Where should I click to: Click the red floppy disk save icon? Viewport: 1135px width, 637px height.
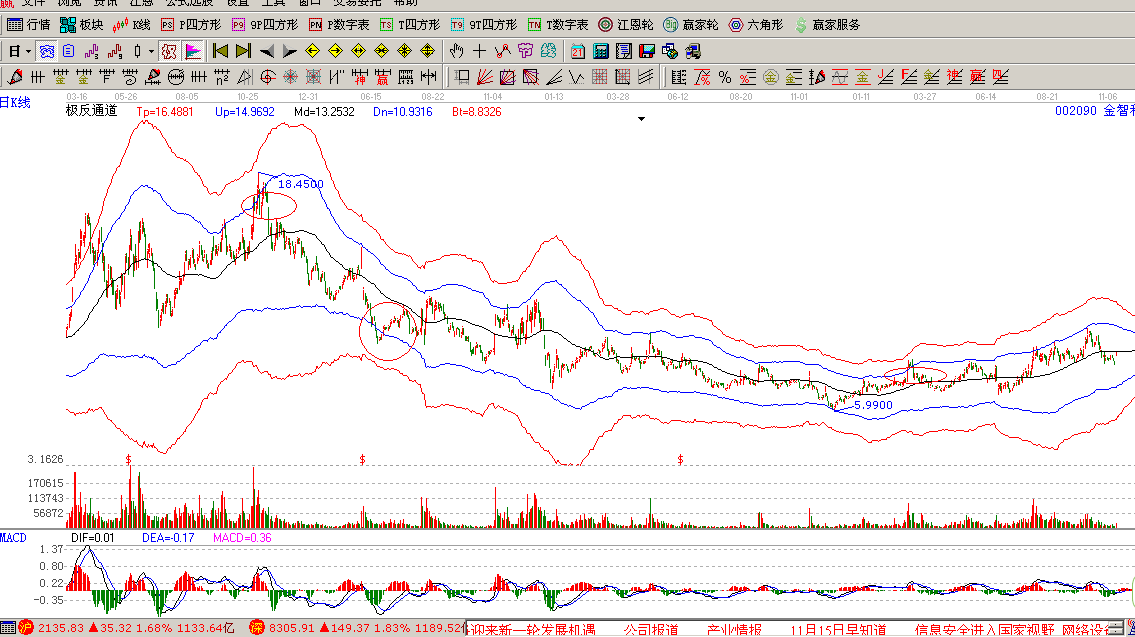[647, 51]
